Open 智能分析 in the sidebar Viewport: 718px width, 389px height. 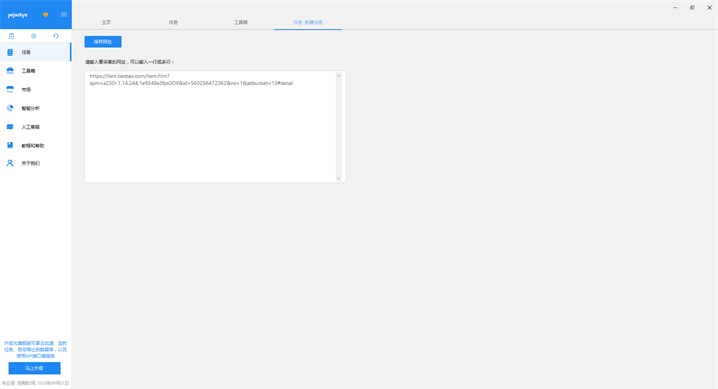[36, 108]
